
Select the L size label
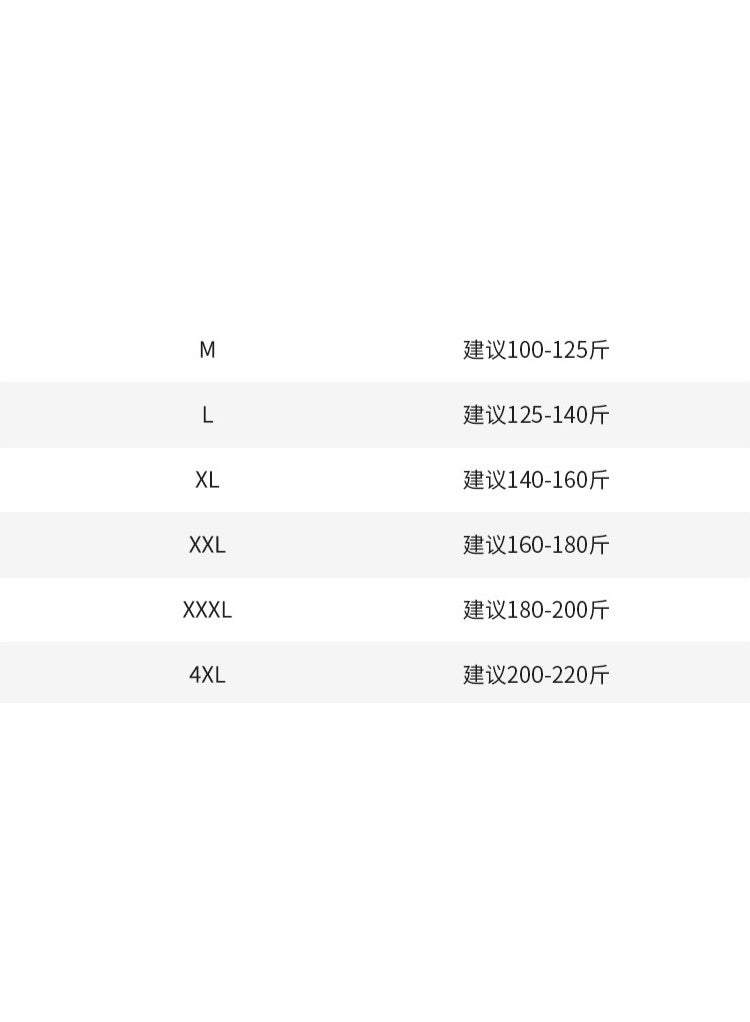[x=207, y=415]
